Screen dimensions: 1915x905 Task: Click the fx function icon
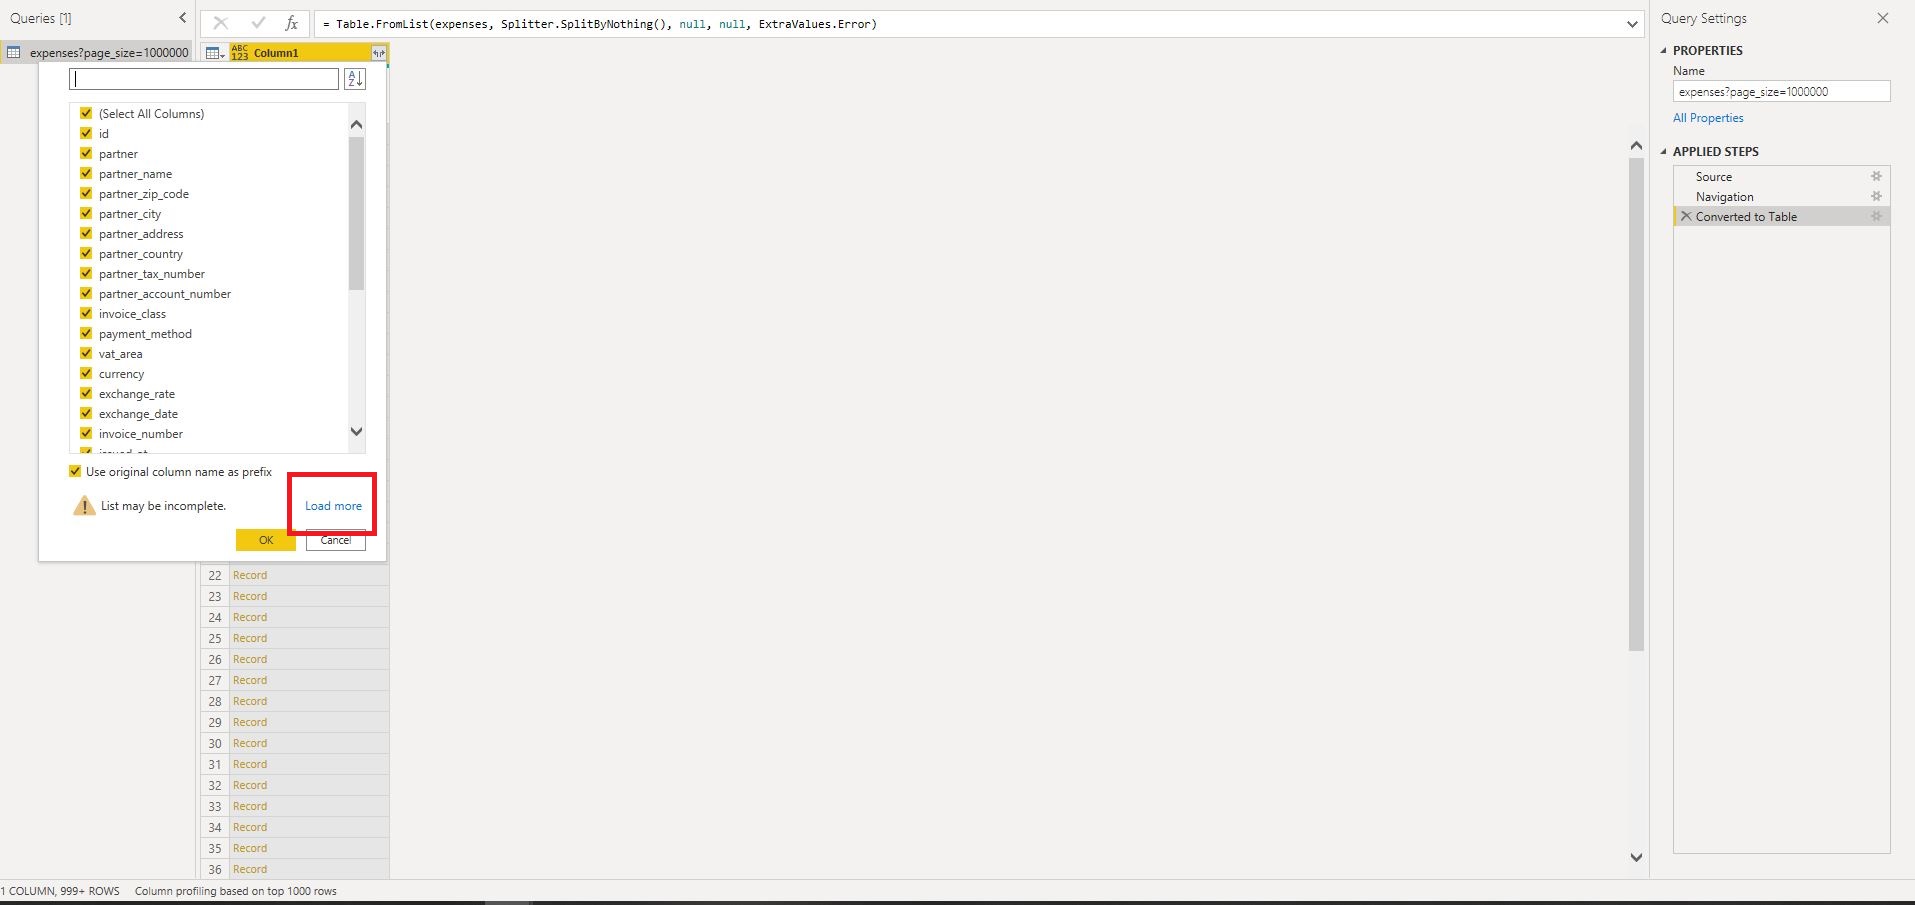point(291,23)
